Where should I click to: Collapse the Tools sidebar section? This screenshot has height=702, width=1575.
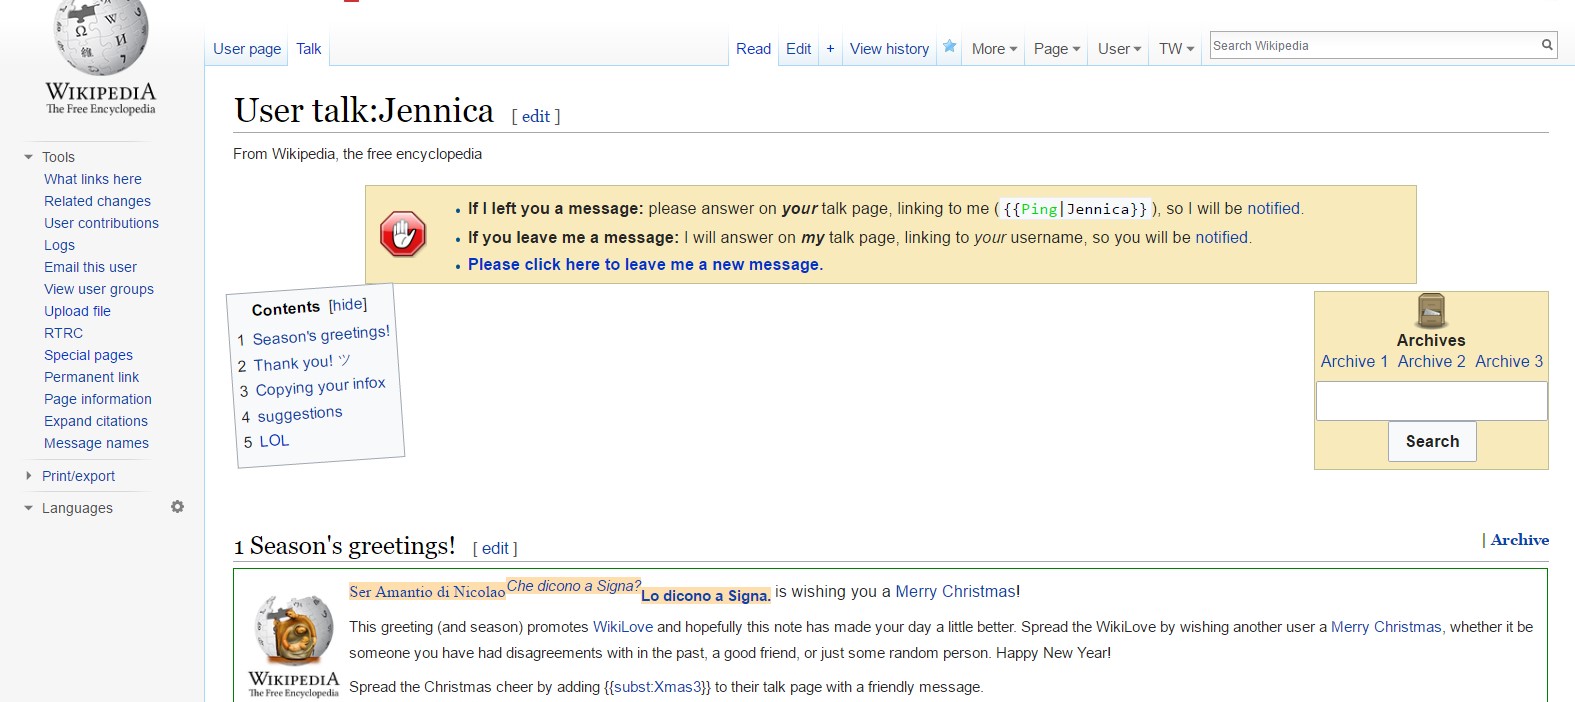click(x=28, y=157)
